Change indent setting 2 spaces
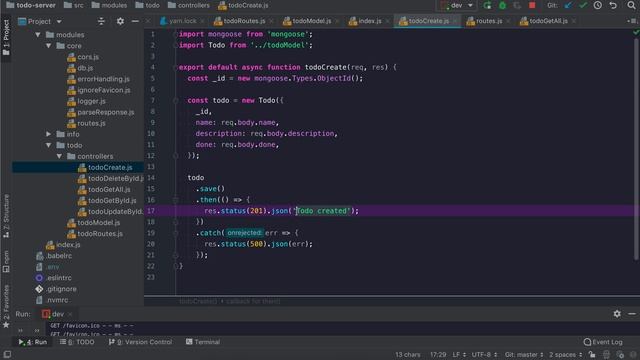 [565, 354]
